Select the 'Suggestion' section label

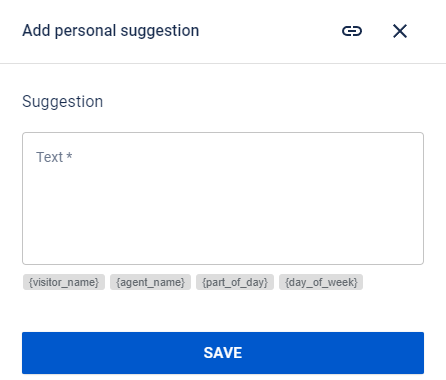(63, 101)
